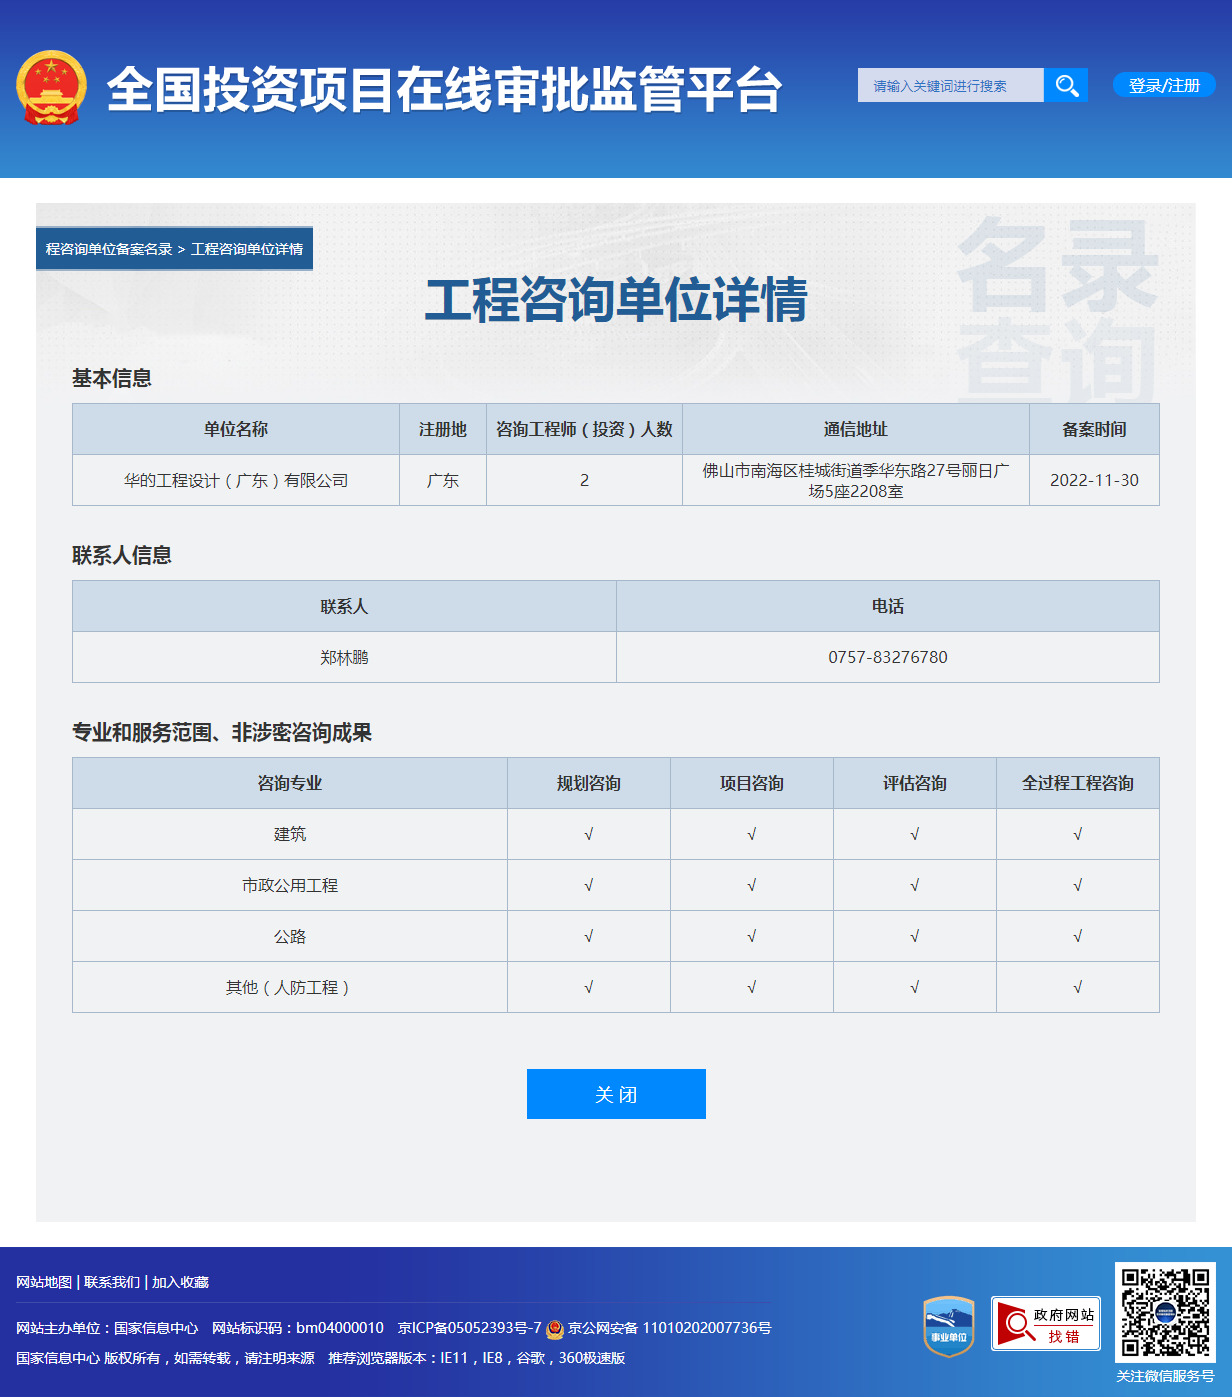This screenshot has width=1232, height=1397.
Task: Click the magnifying glass search icon
Action: (x=1066, y=85)
